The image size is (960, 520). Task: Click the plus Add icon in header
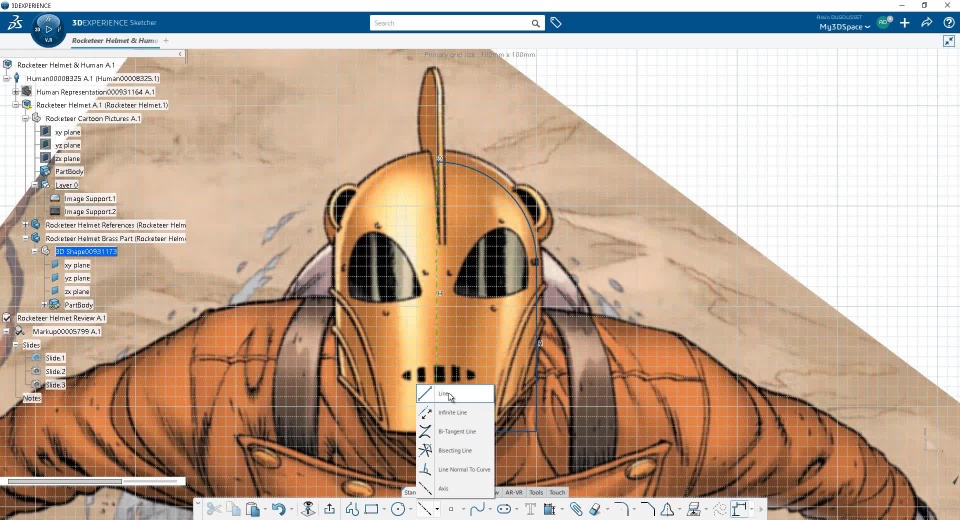click(905, 23)
